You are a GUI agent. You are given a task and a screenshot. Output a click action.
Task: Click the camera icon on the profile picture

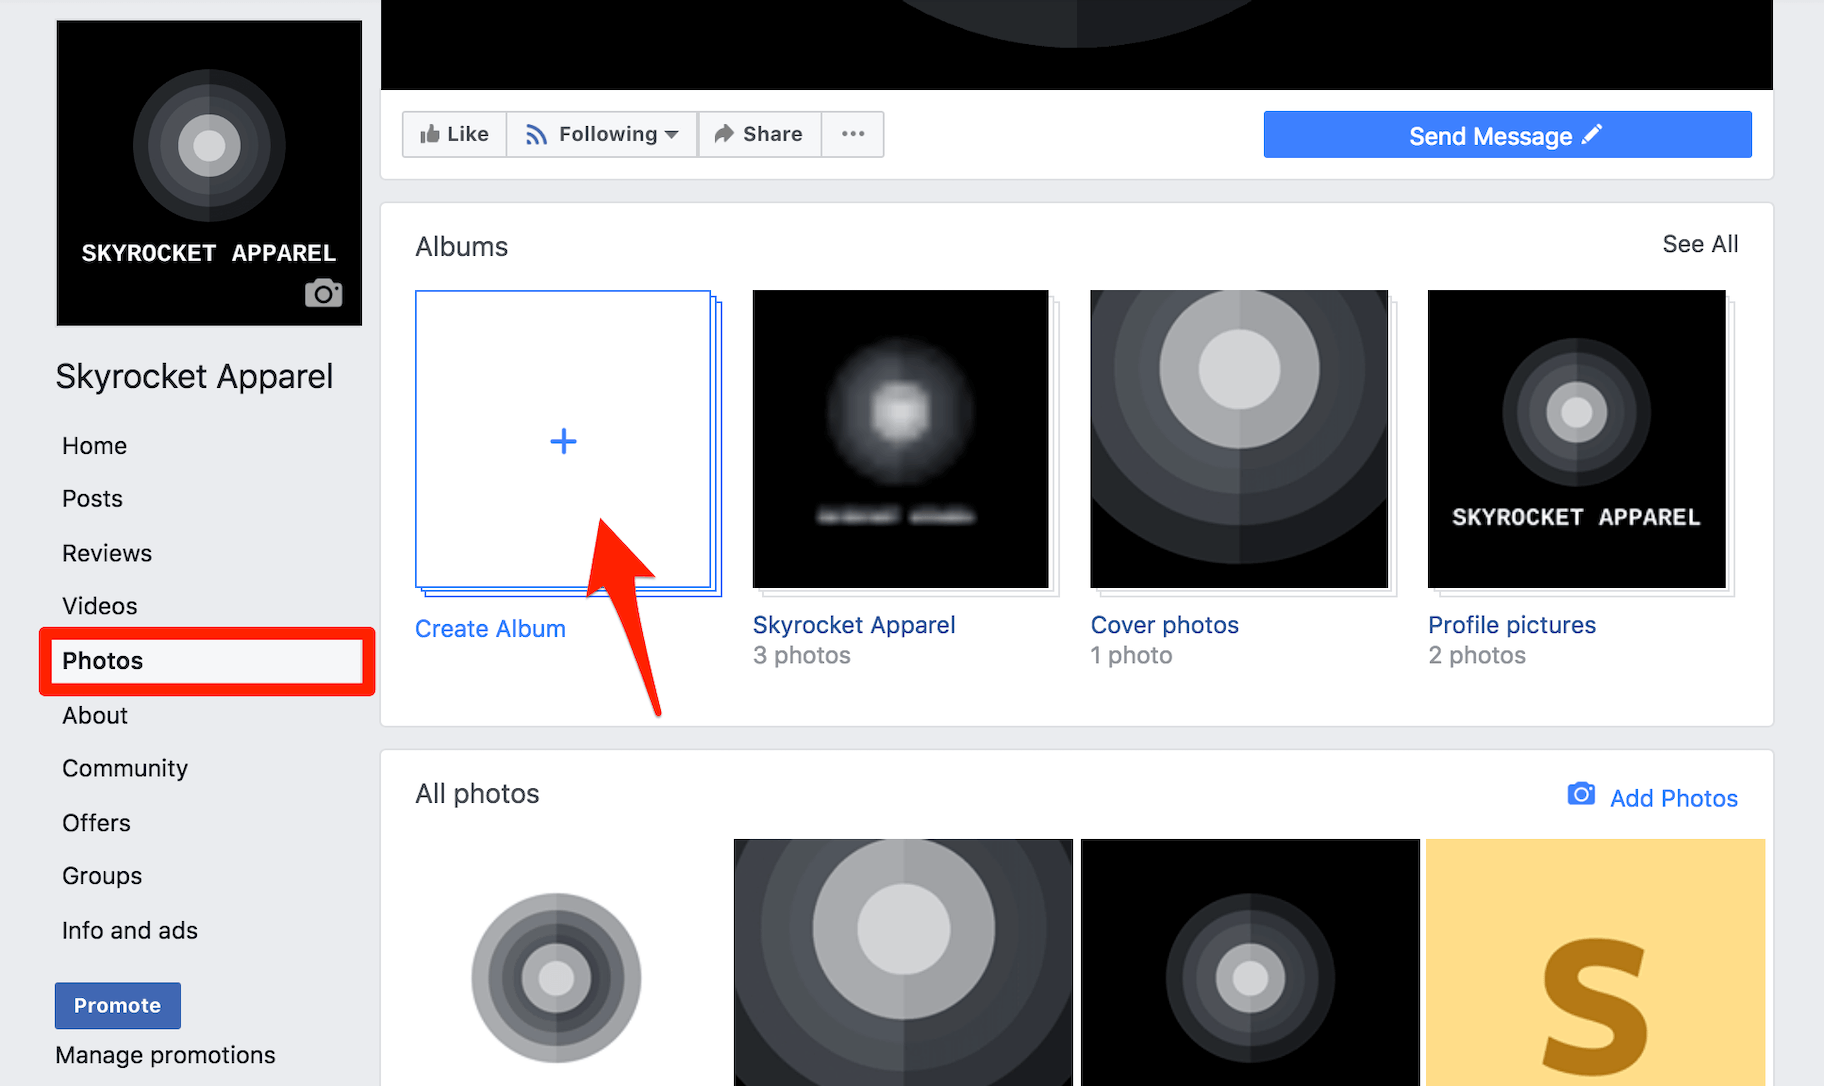323,293
